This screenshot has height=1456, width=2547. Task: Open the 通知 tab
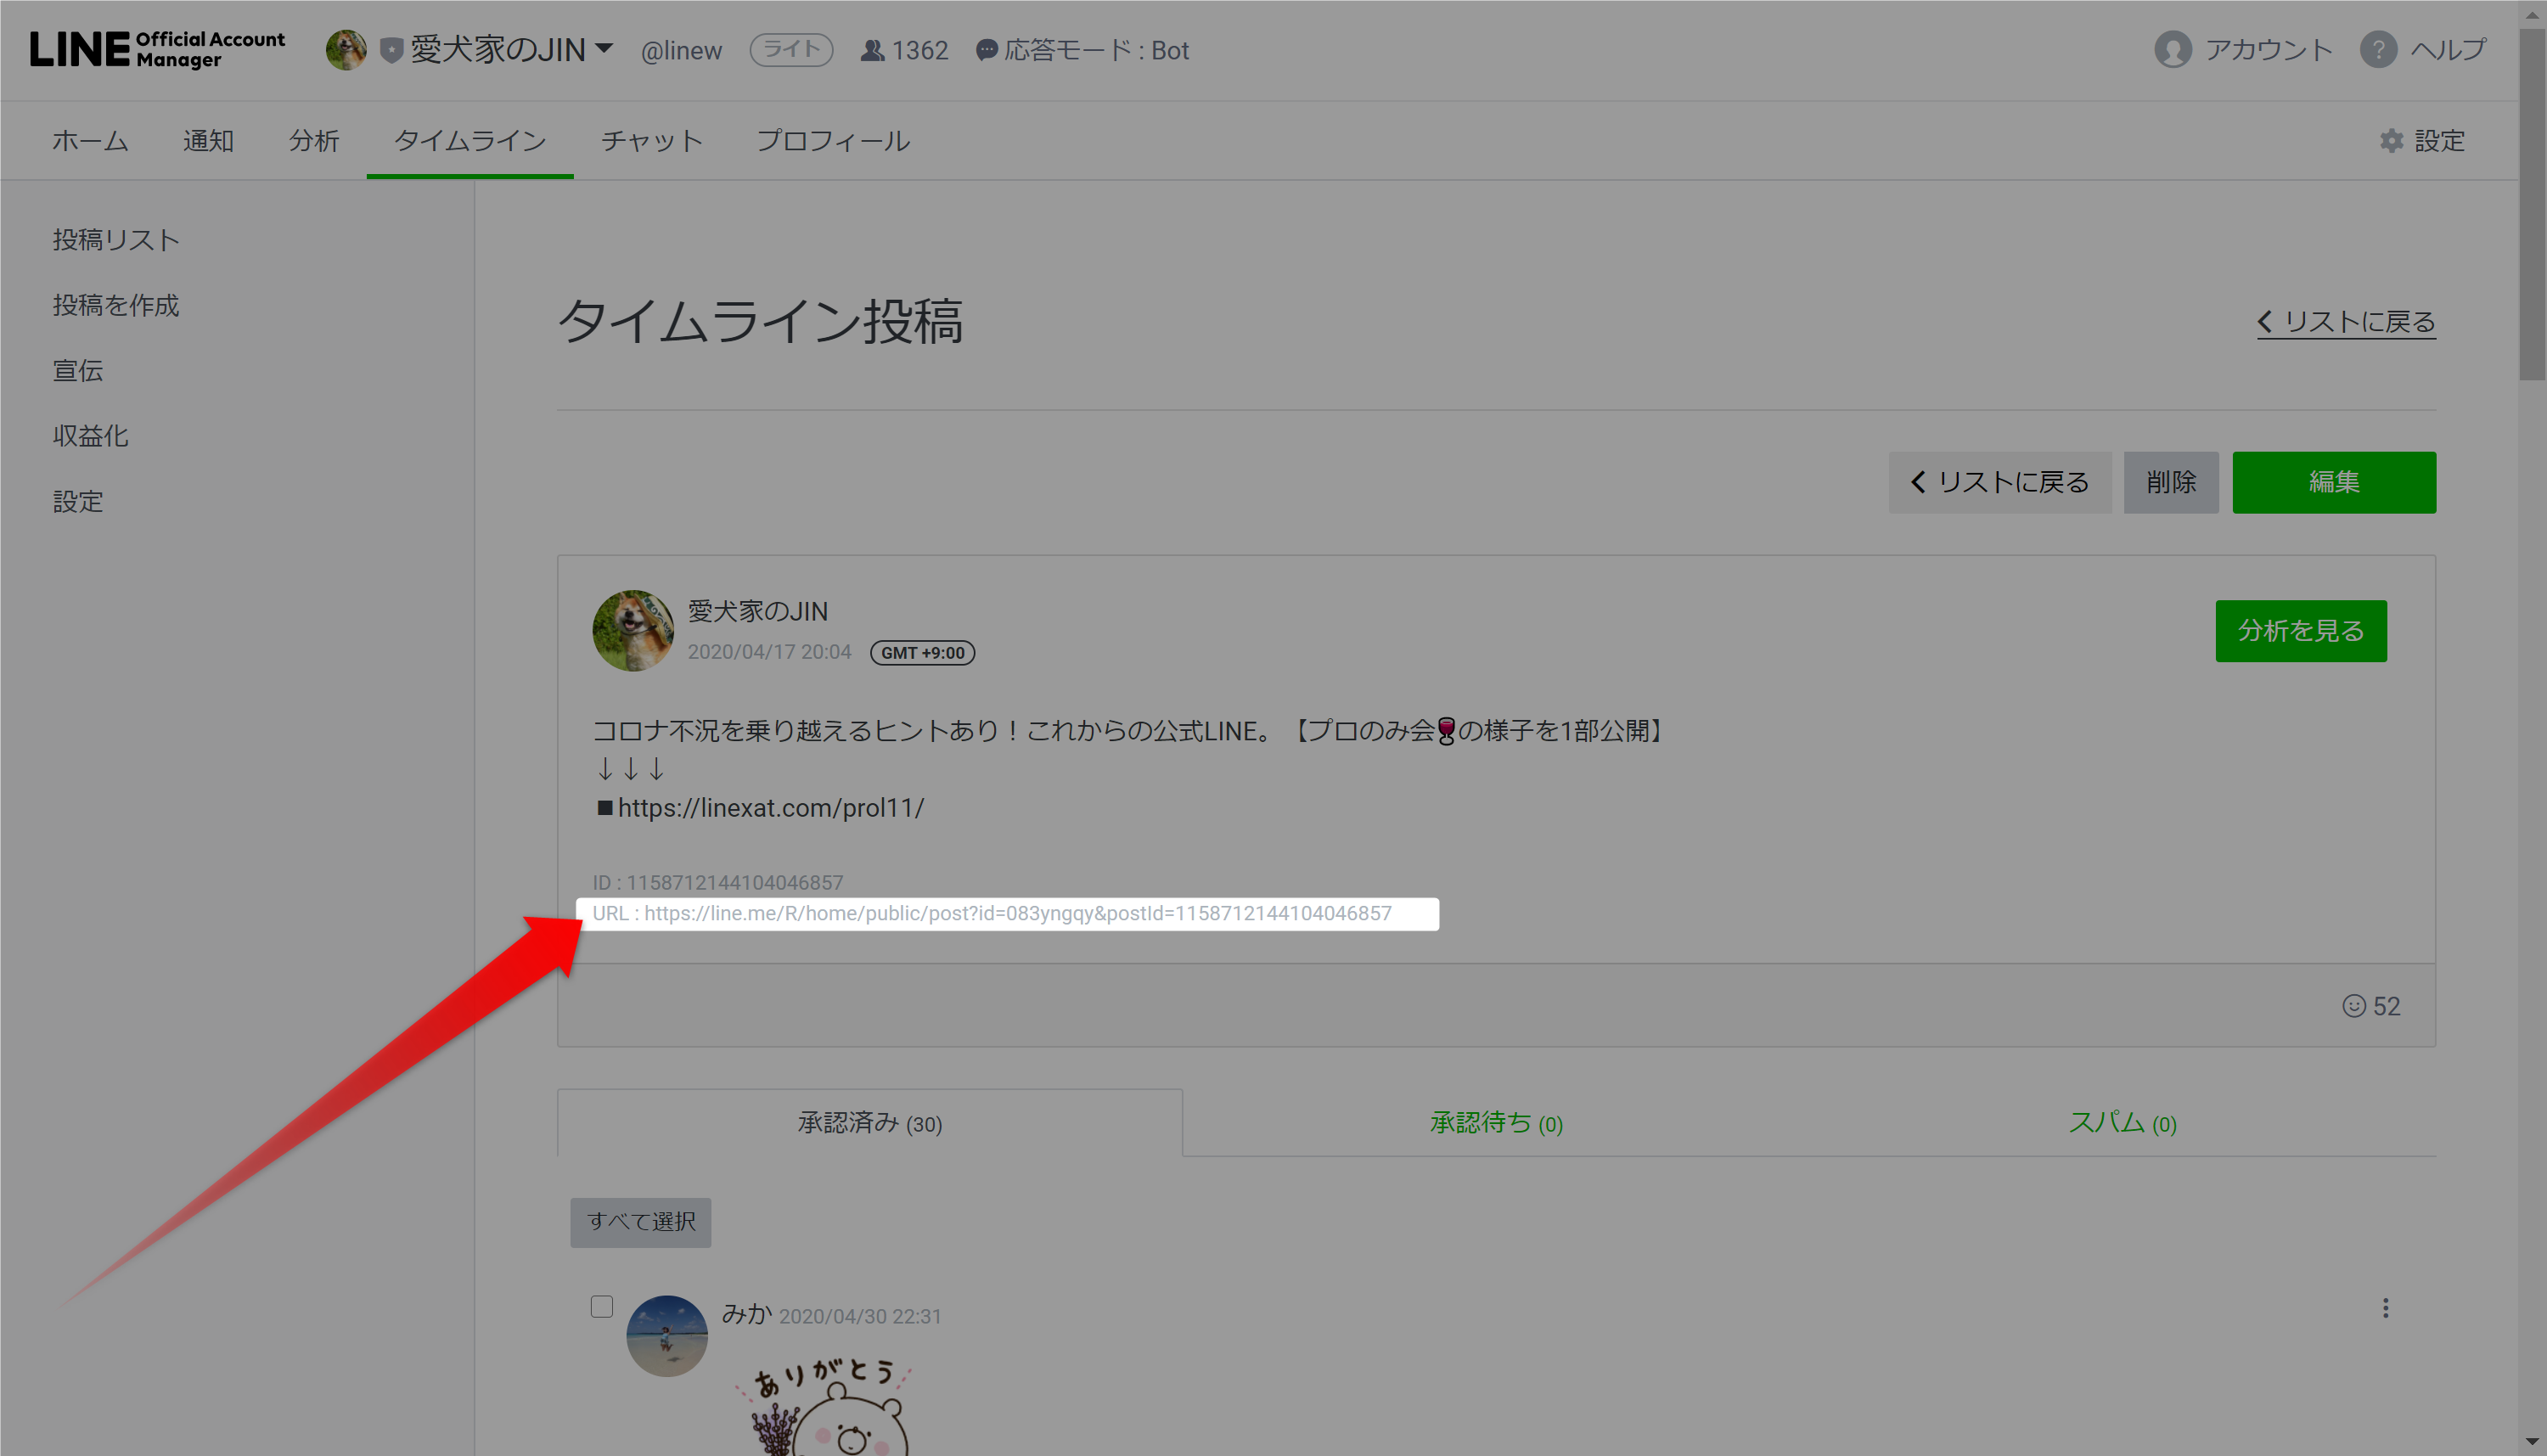[x=208, y=141]
